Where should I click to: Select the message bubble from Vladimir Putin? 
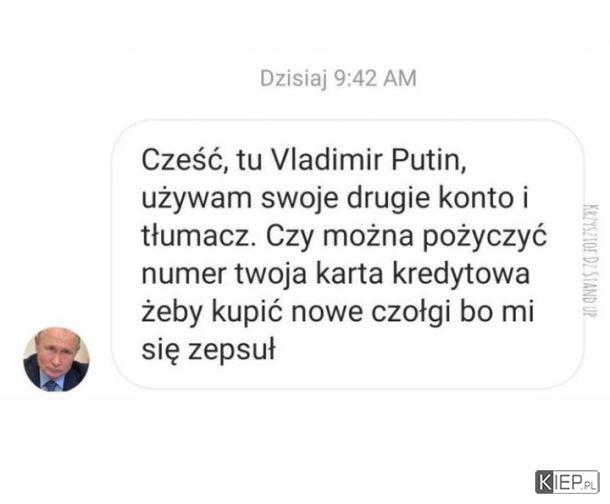[x=348, y=254]
